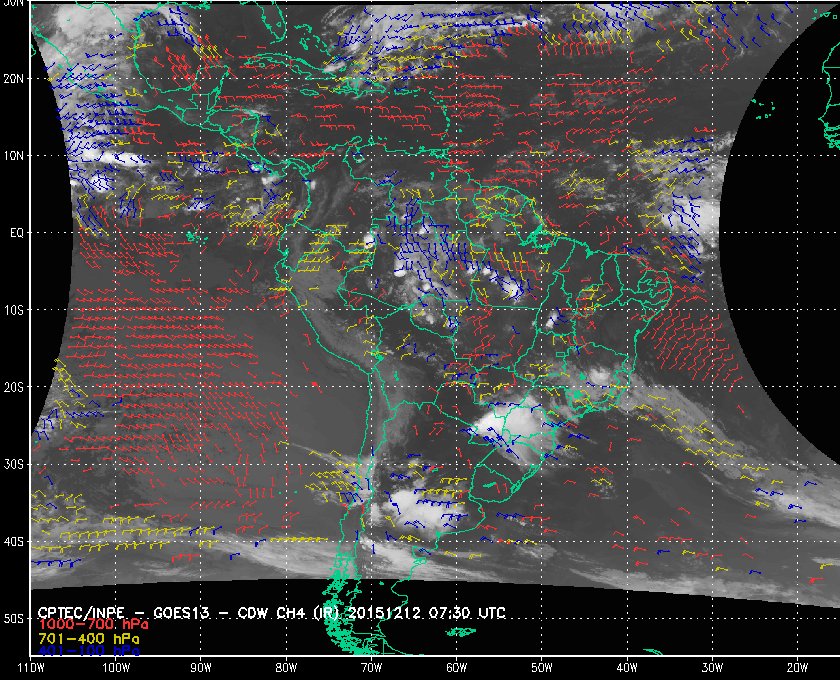Viewport: 840px width, 680px height.
Task: Click the 30S latitude label
Action: [x=14, y=464]
